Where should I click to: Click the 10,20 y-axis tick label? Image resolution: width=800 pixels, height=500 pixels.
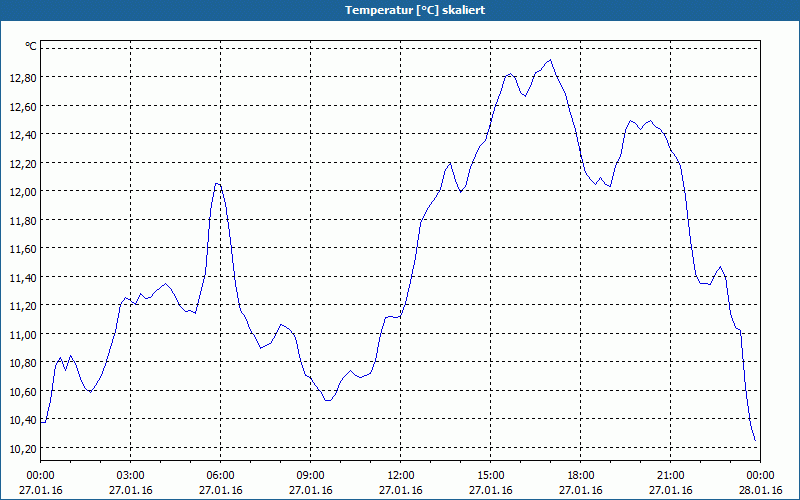(x=23, y=448)
